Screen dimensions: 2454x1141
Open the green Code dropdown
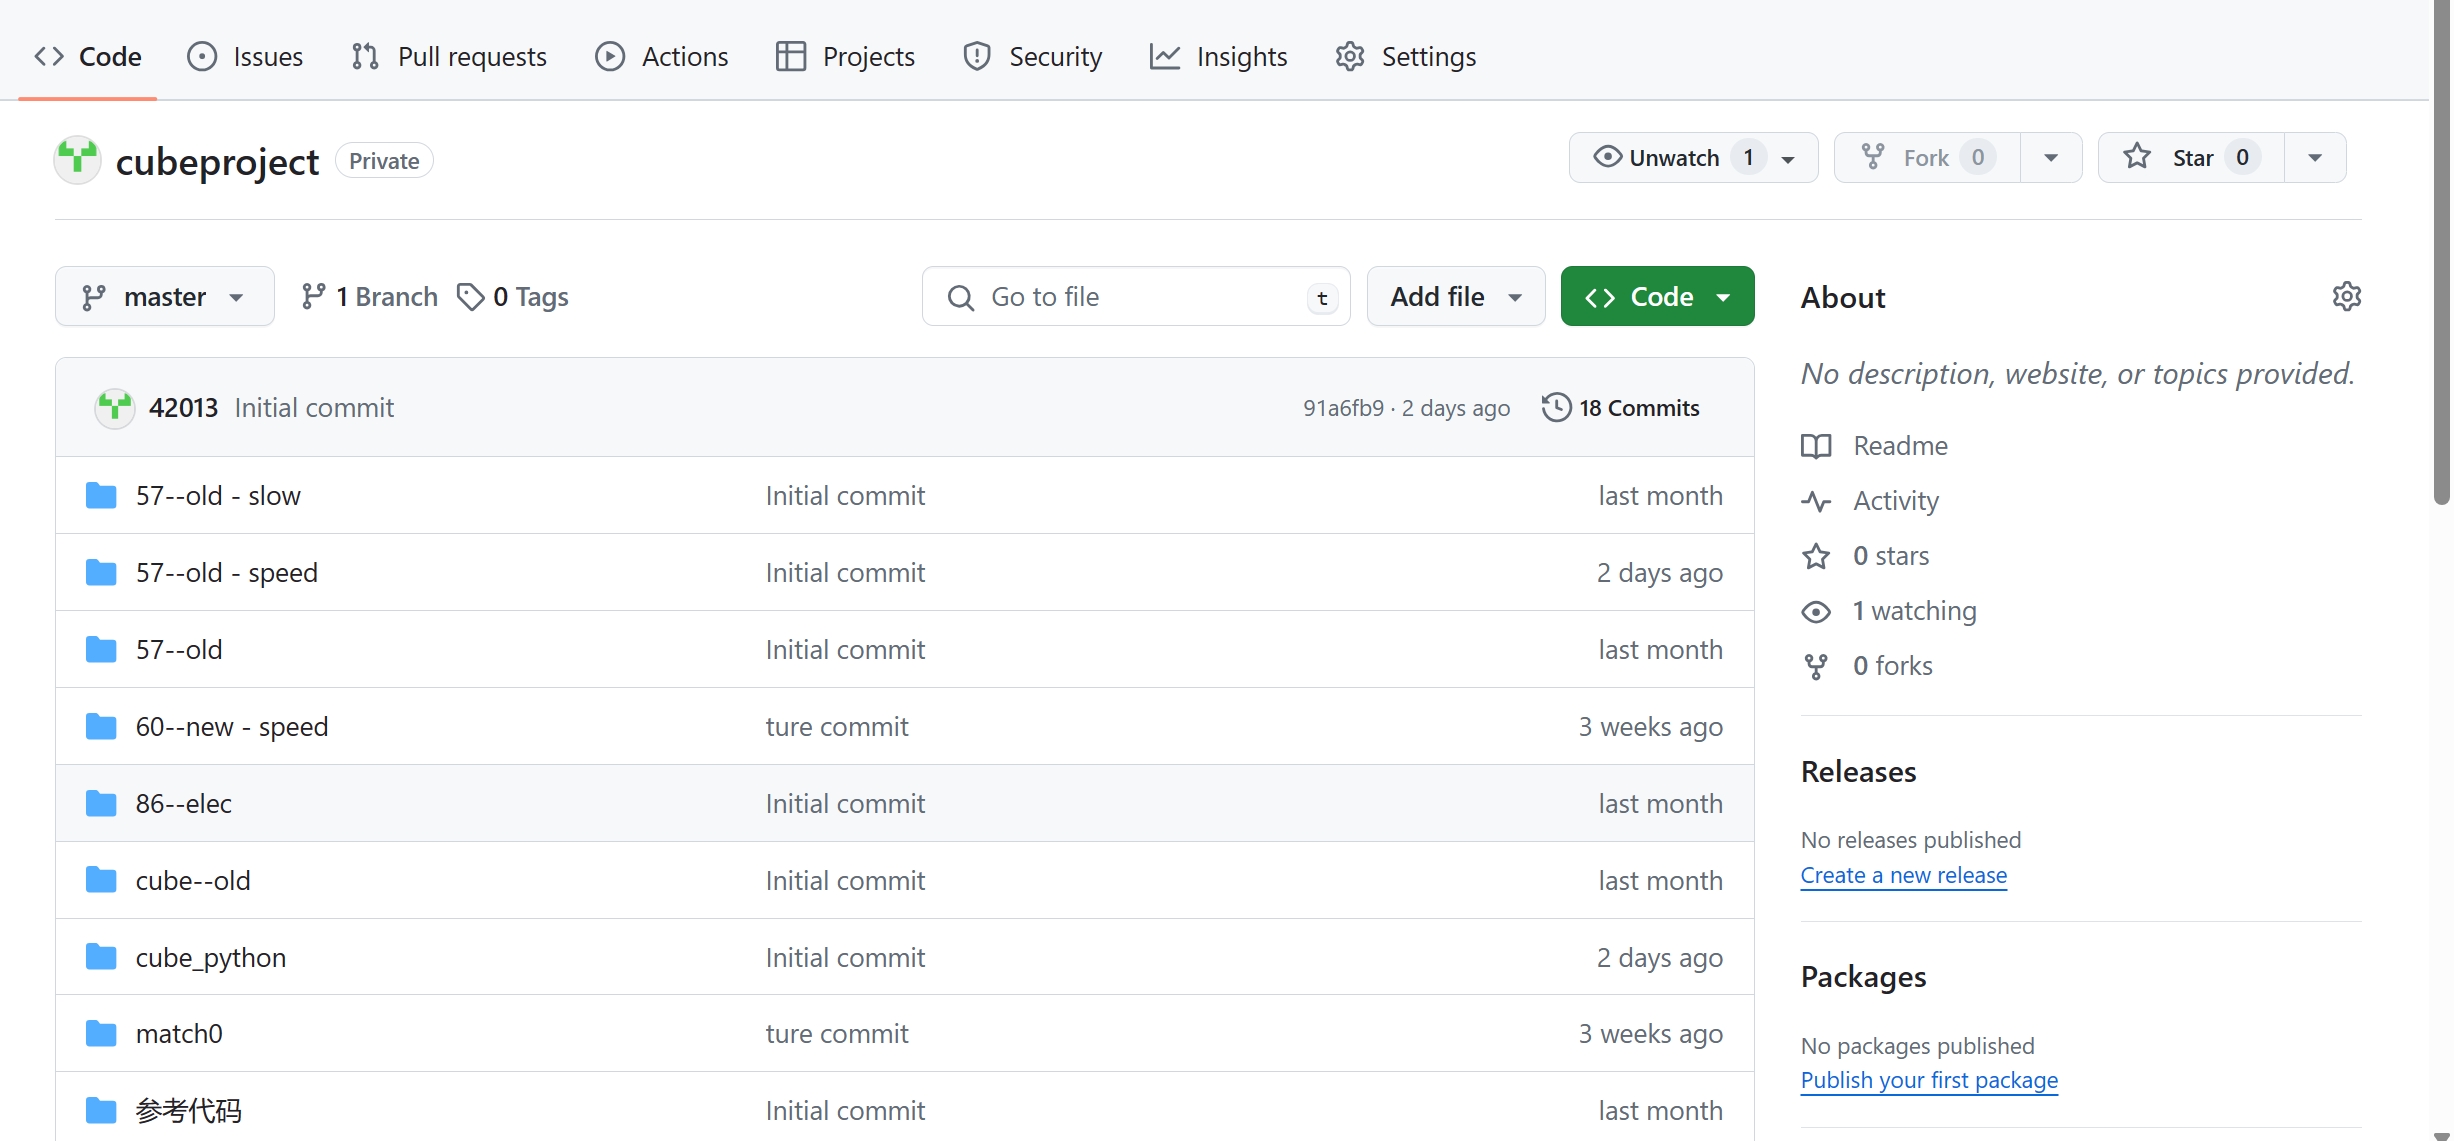(1657, 297)
